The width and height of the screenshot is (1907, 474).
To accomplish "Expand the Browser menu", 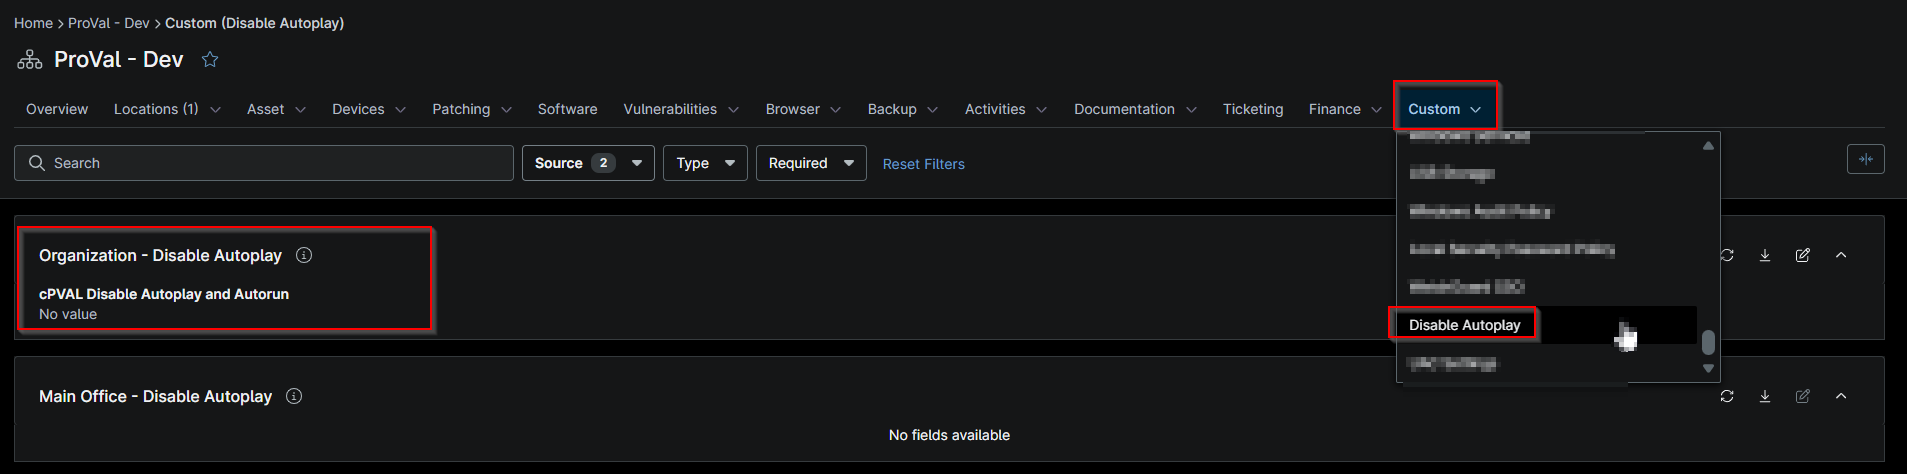I will point(803,109).
